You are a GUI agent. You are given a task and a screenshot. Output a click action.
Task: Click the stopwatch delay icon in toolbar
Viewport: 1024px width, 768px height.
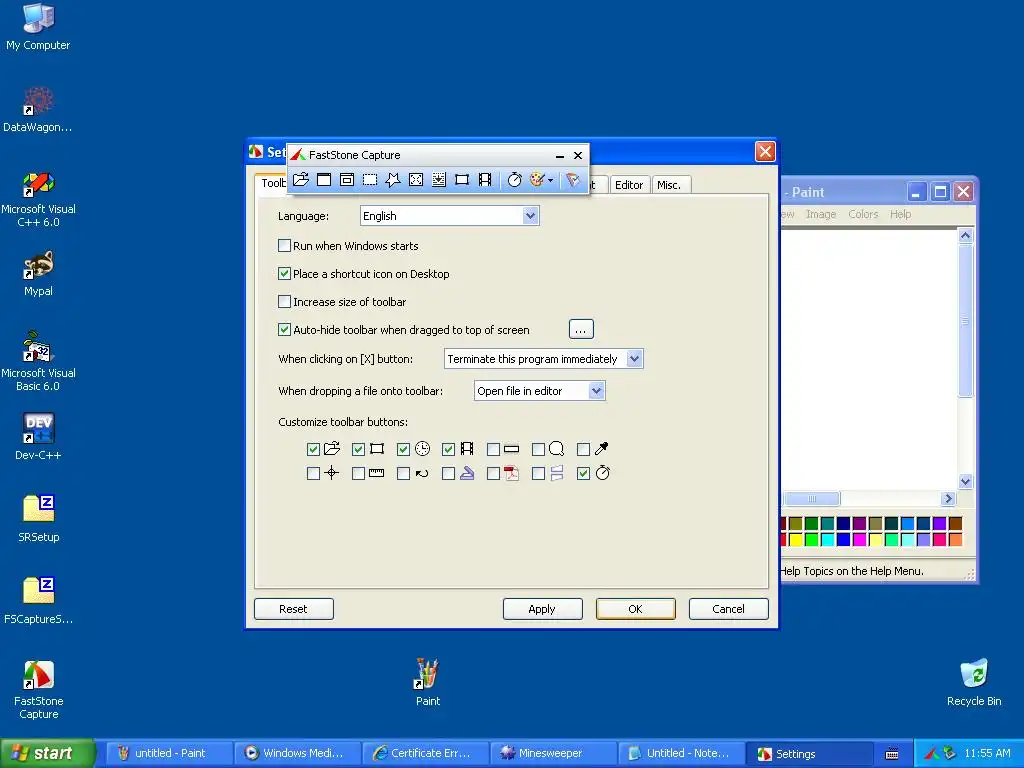click(x=515, y=180)
